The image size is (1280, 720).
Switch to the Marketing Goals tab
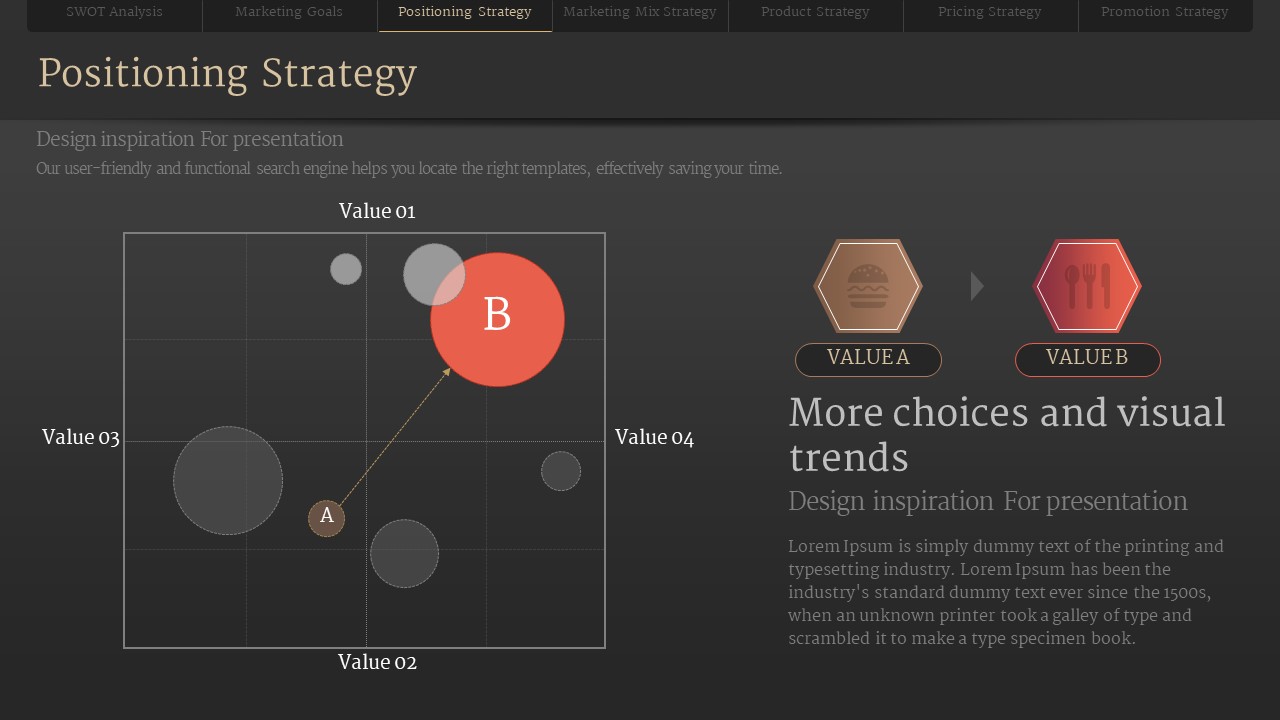coord(289,12)
